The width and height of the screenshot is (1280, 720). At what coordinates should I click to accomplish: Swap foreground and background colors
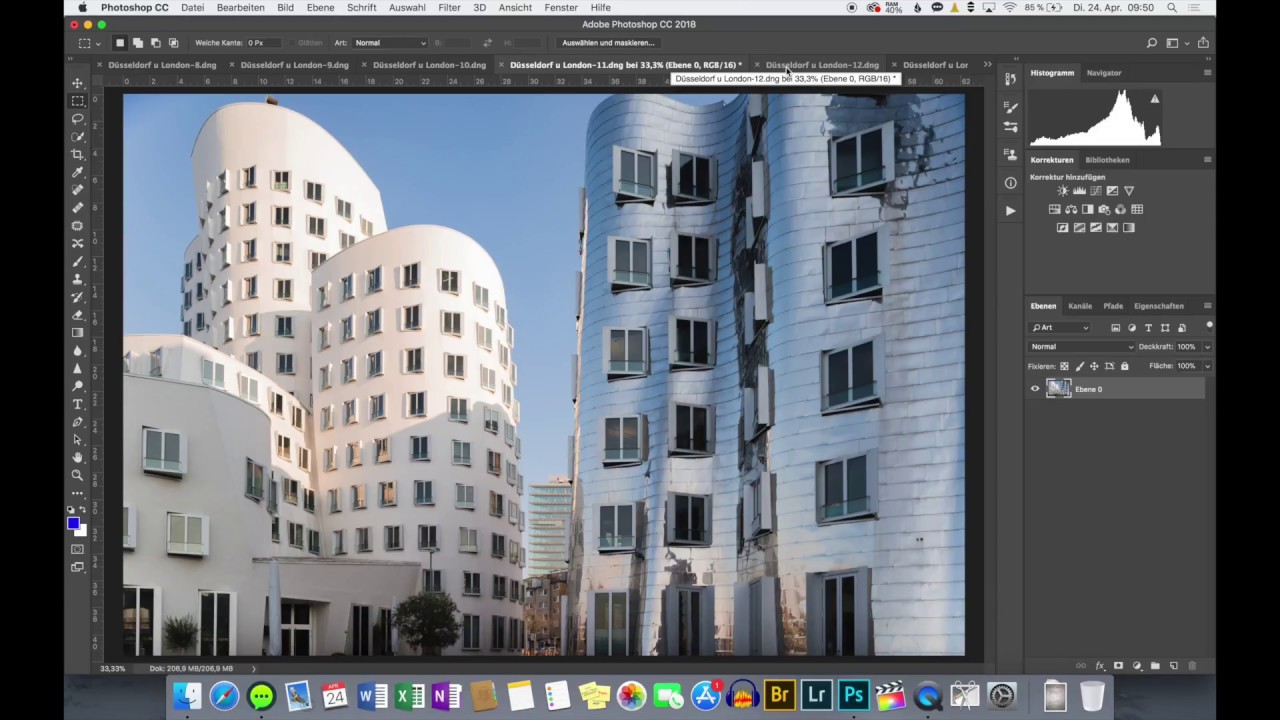tap(83, 510)
